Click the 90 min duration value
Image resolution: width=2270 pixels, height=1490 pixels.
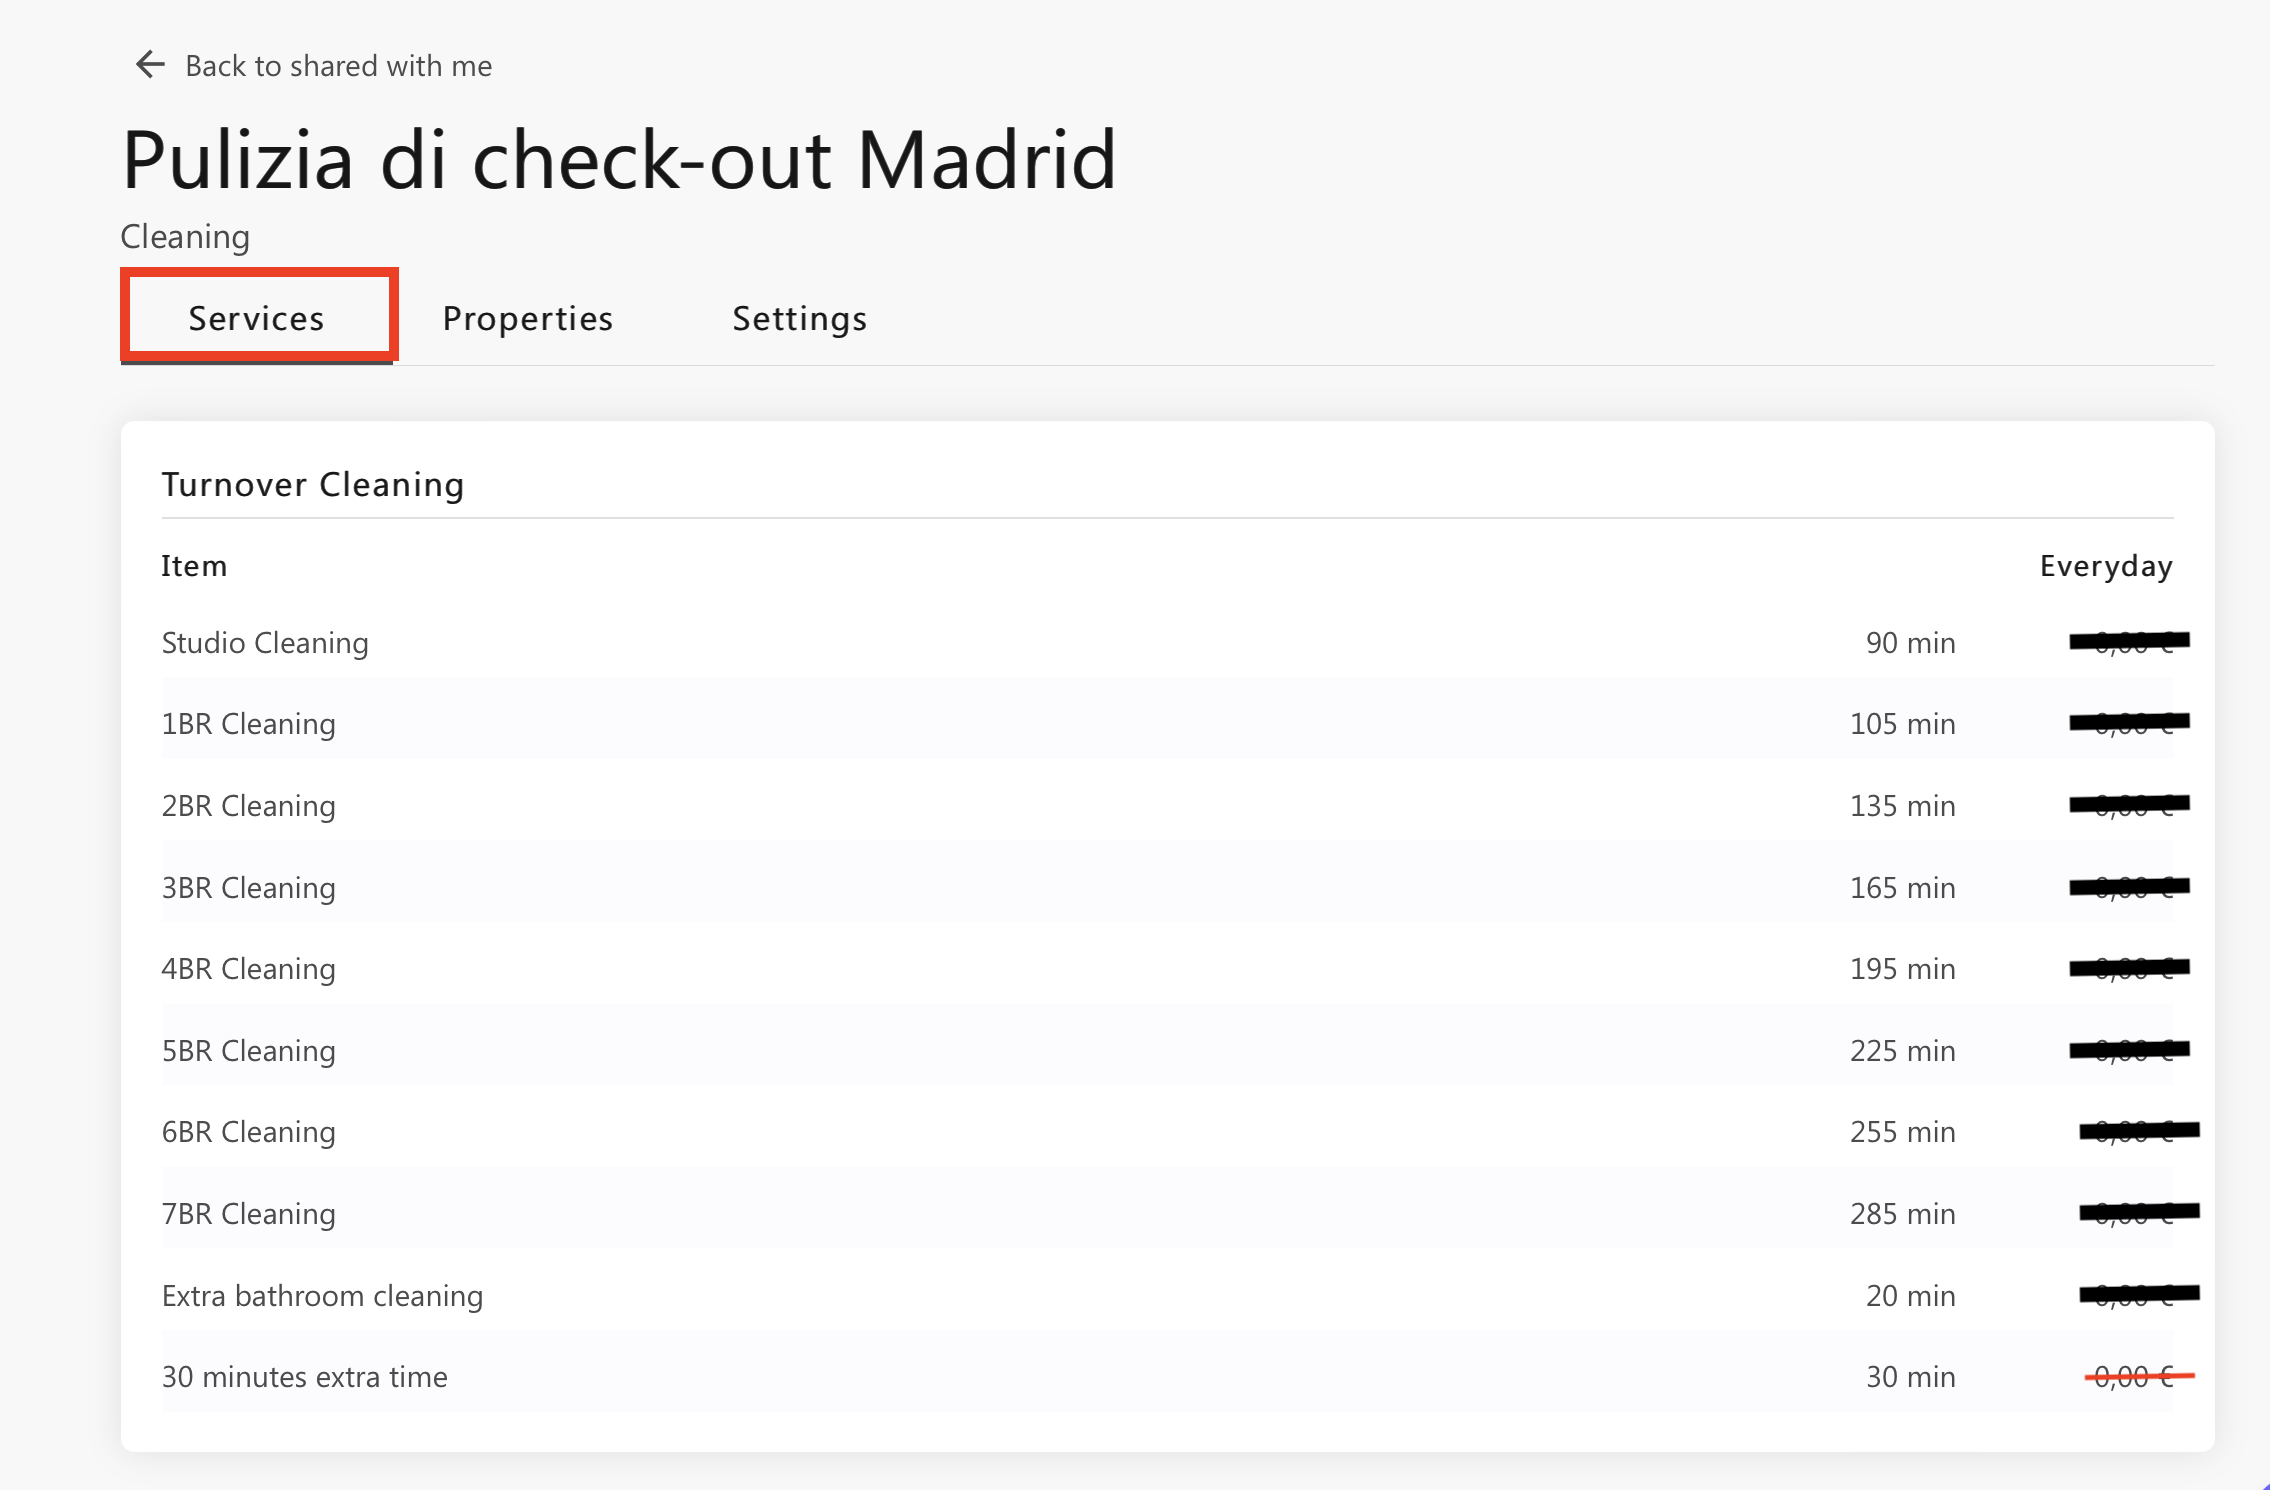point(1910,642)
